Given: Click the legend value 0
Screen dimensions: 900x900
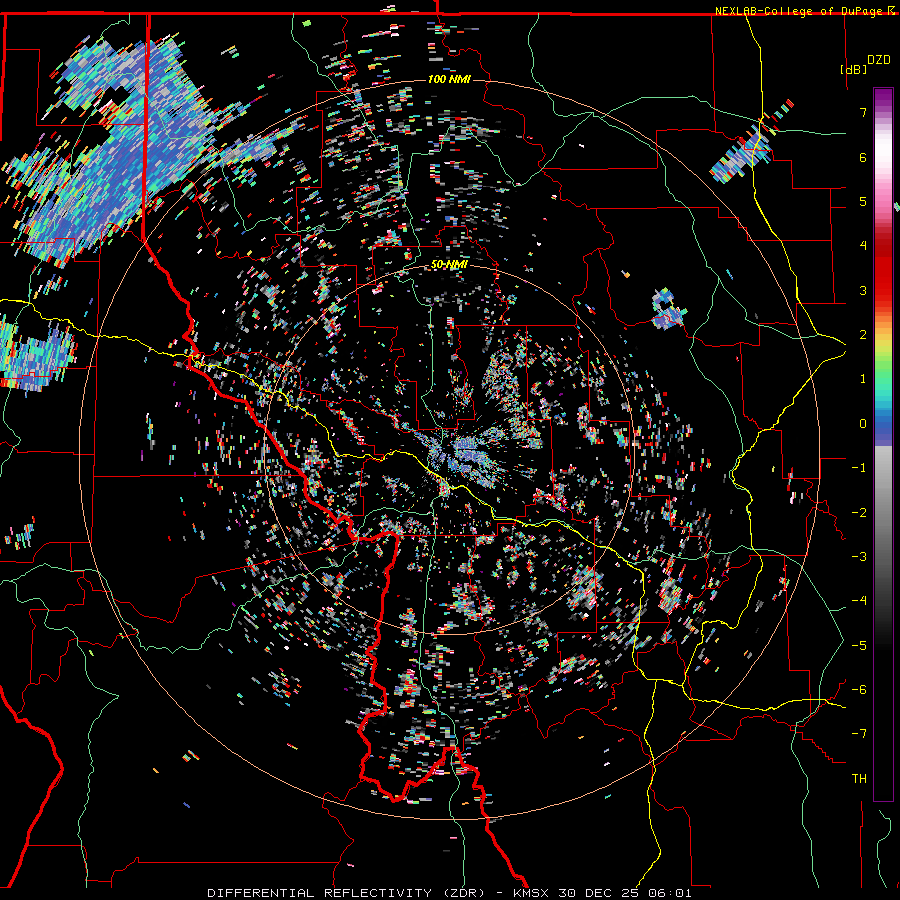Looking at the screenshot, I should [x=863, y=424].
